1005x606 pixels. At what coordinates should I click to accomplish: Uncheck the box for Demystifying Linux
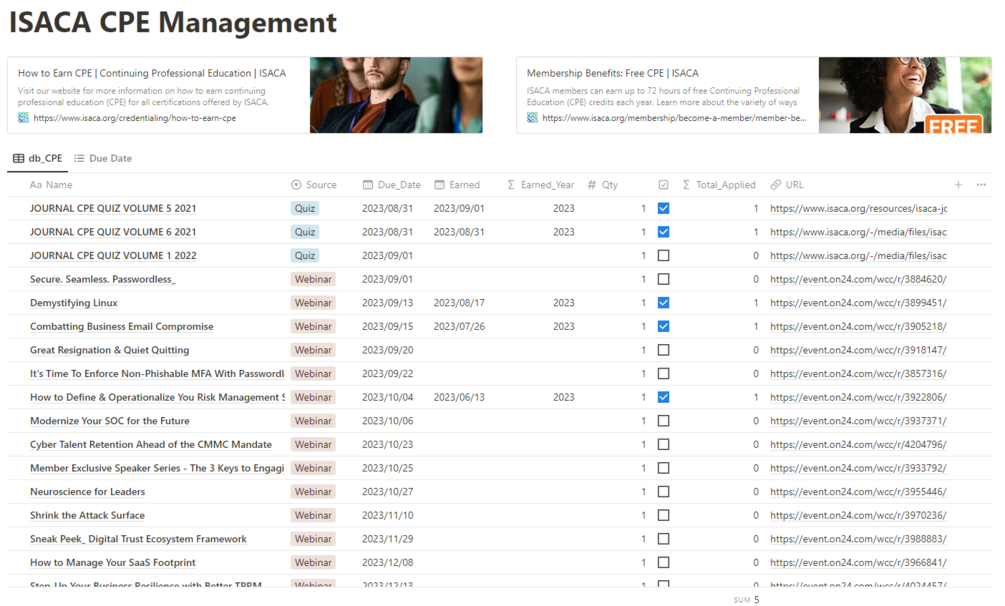click(x=663, y=303)
